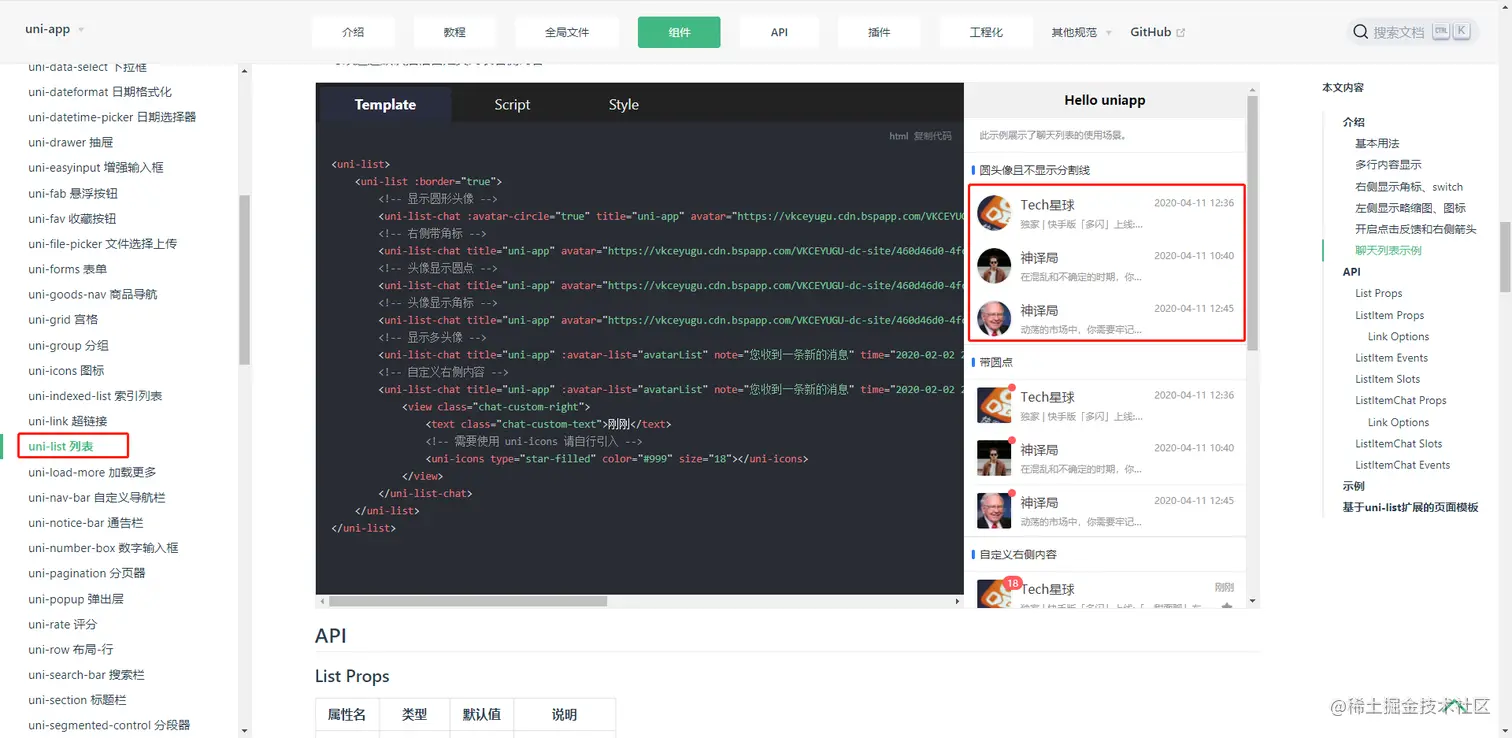This screenshot has height=738, width=1512.
Task: Click the preview vertical scrollbar thumb
Action: 1253,224
